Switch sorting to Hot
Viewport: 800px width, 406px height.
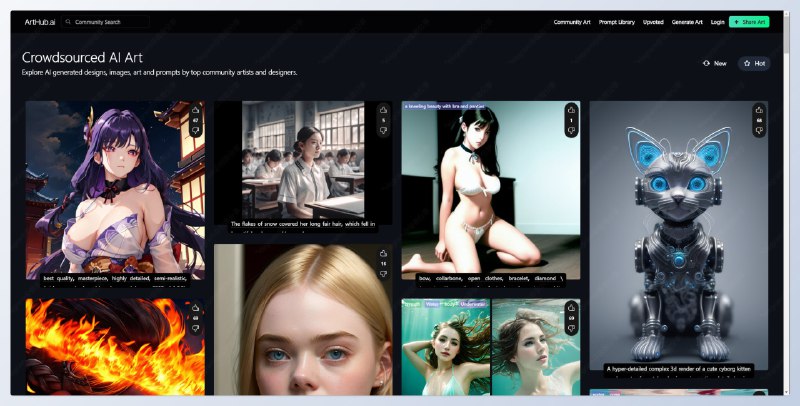[x=754, y=63]
